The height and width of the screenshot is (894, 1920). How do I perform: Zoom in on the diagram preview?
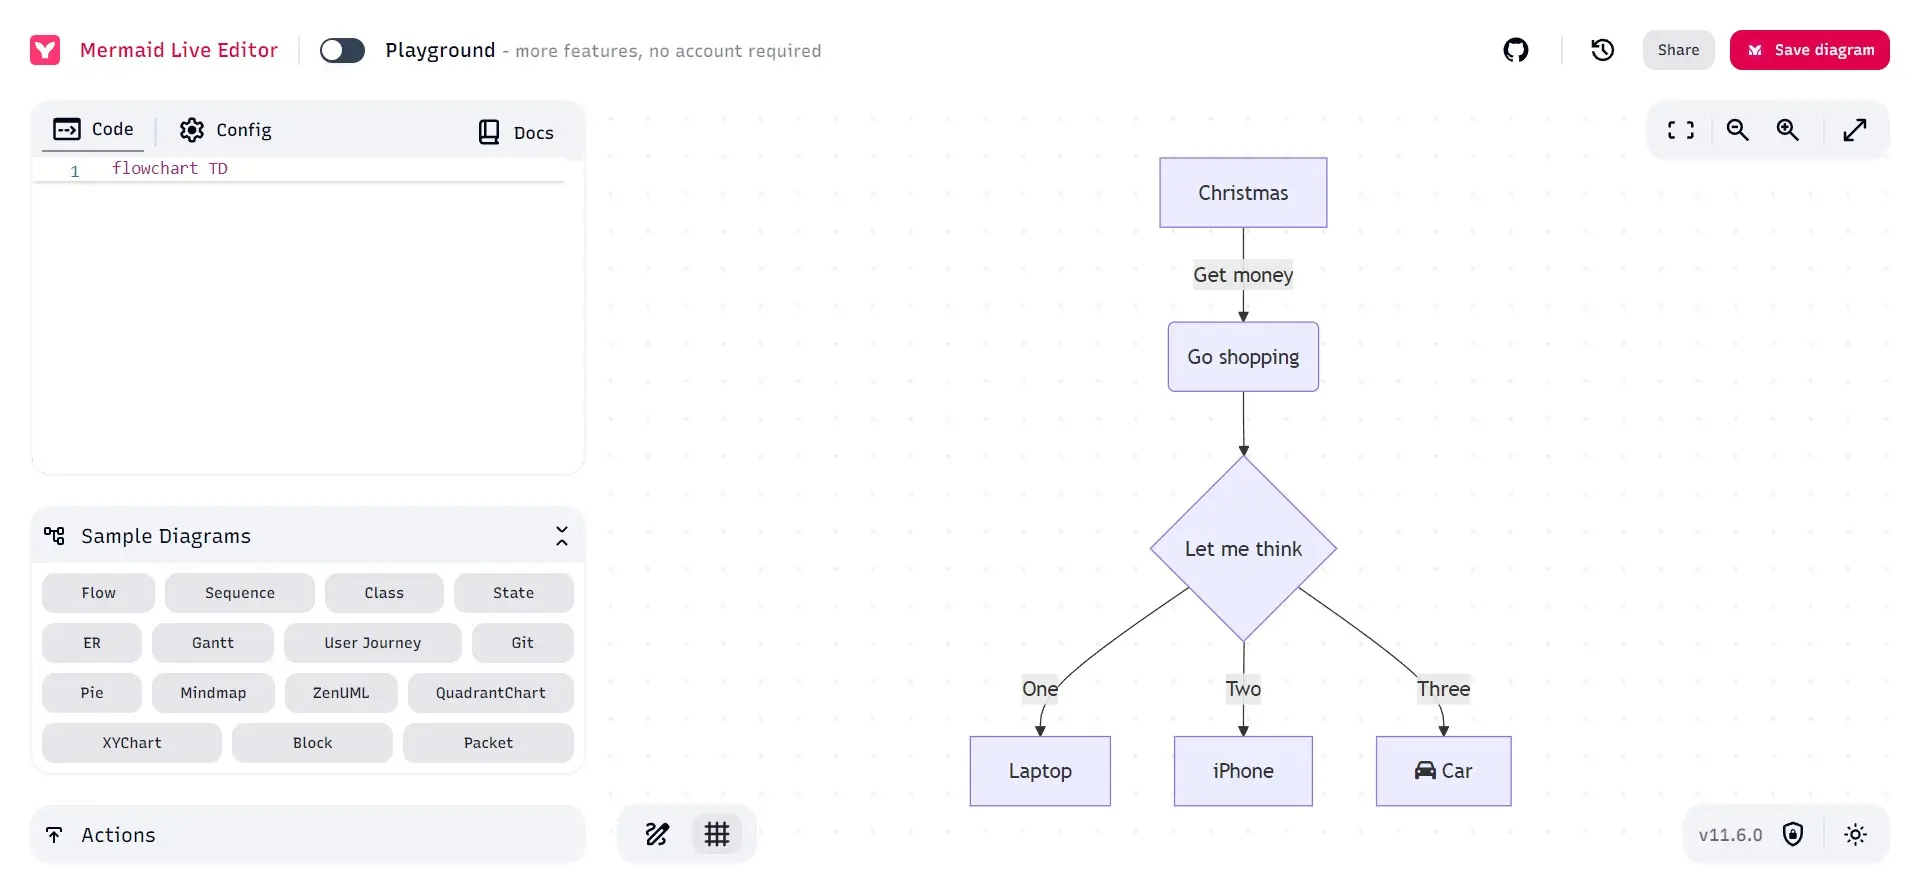pos(1787,130)
